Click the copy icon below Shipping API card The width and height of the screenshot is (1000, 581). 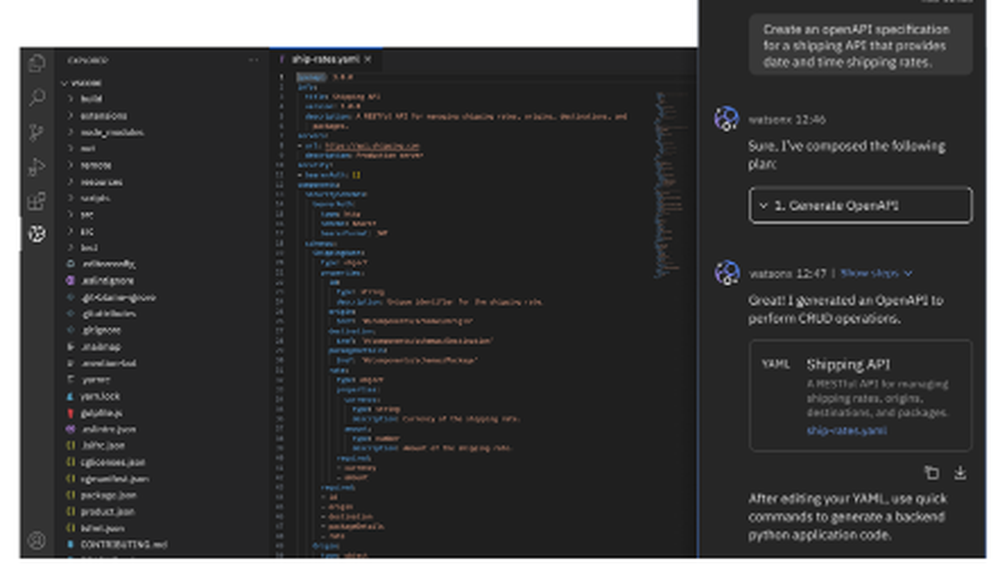(x=931, y=473)
